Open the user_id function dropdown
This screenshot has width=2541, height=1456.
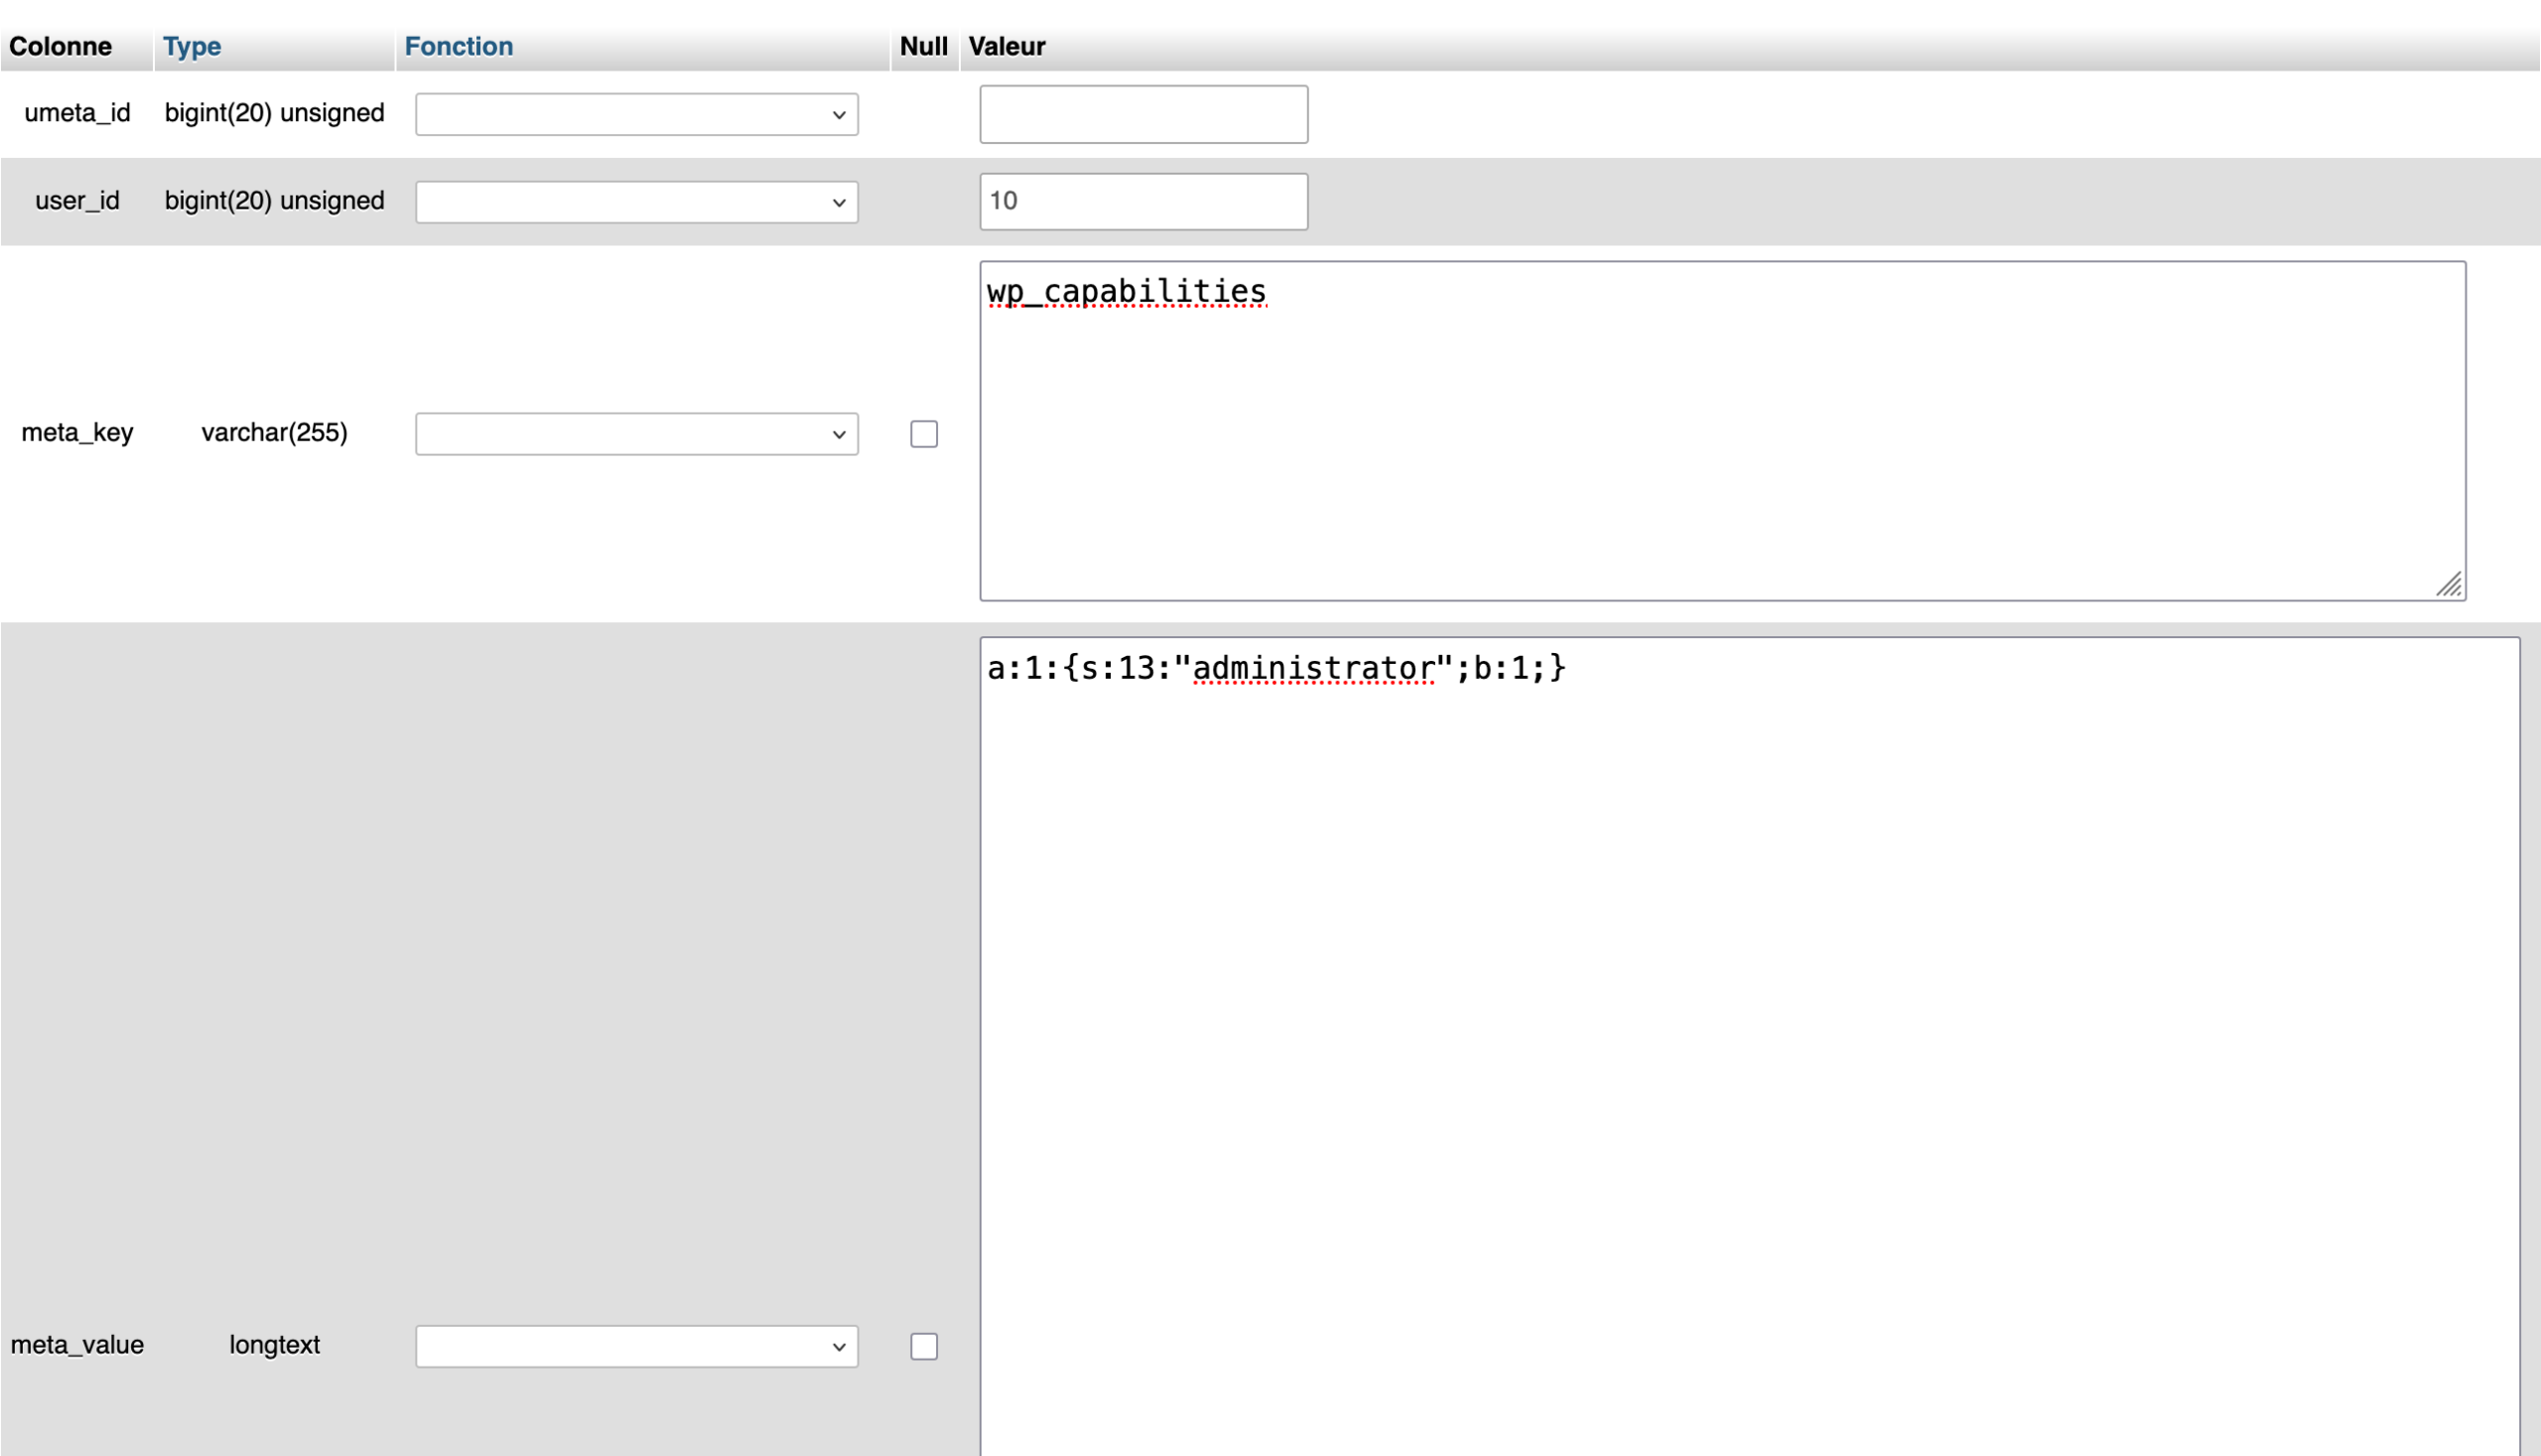coord(636,202)
